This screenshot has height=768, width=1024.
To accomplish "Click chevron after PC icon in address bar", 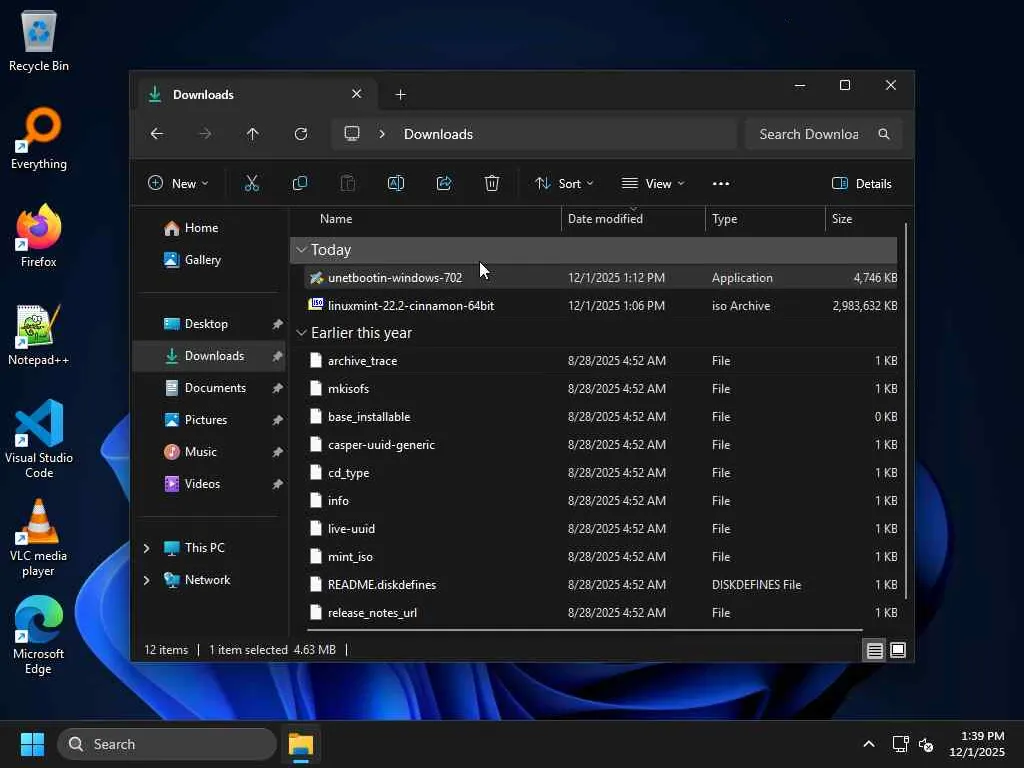I will (x=382, y=134).
